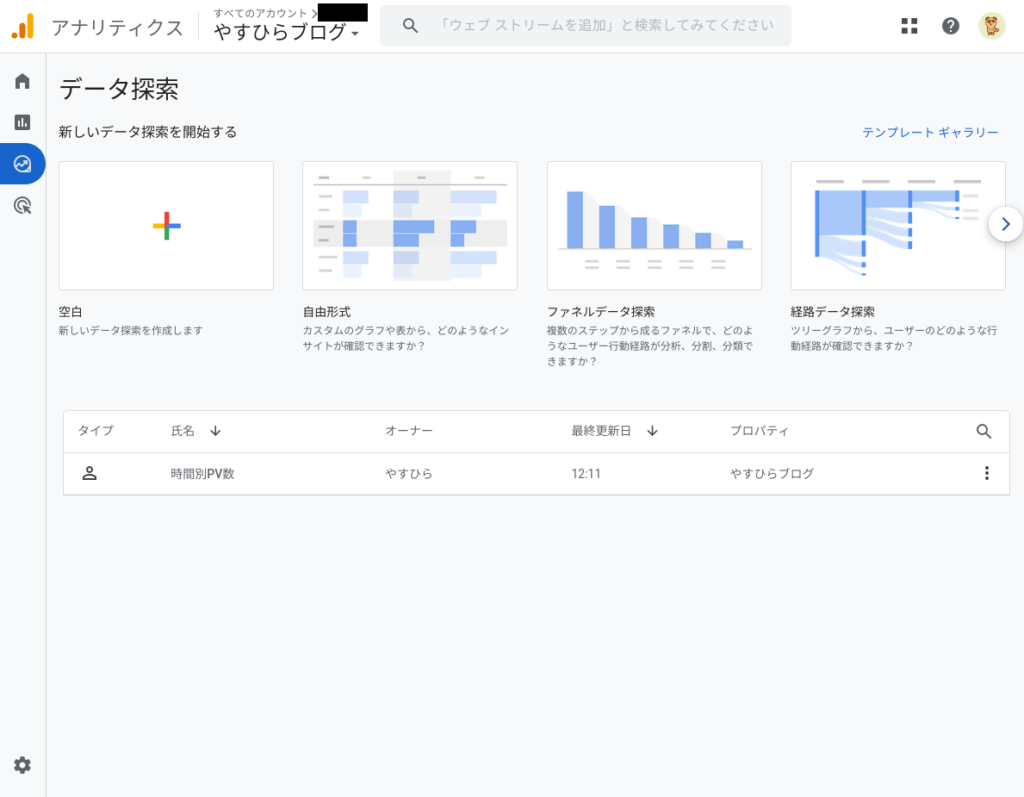Open the three-dot menu for 時間別PV数
The image size is (1024, 797).
[987, 473]
